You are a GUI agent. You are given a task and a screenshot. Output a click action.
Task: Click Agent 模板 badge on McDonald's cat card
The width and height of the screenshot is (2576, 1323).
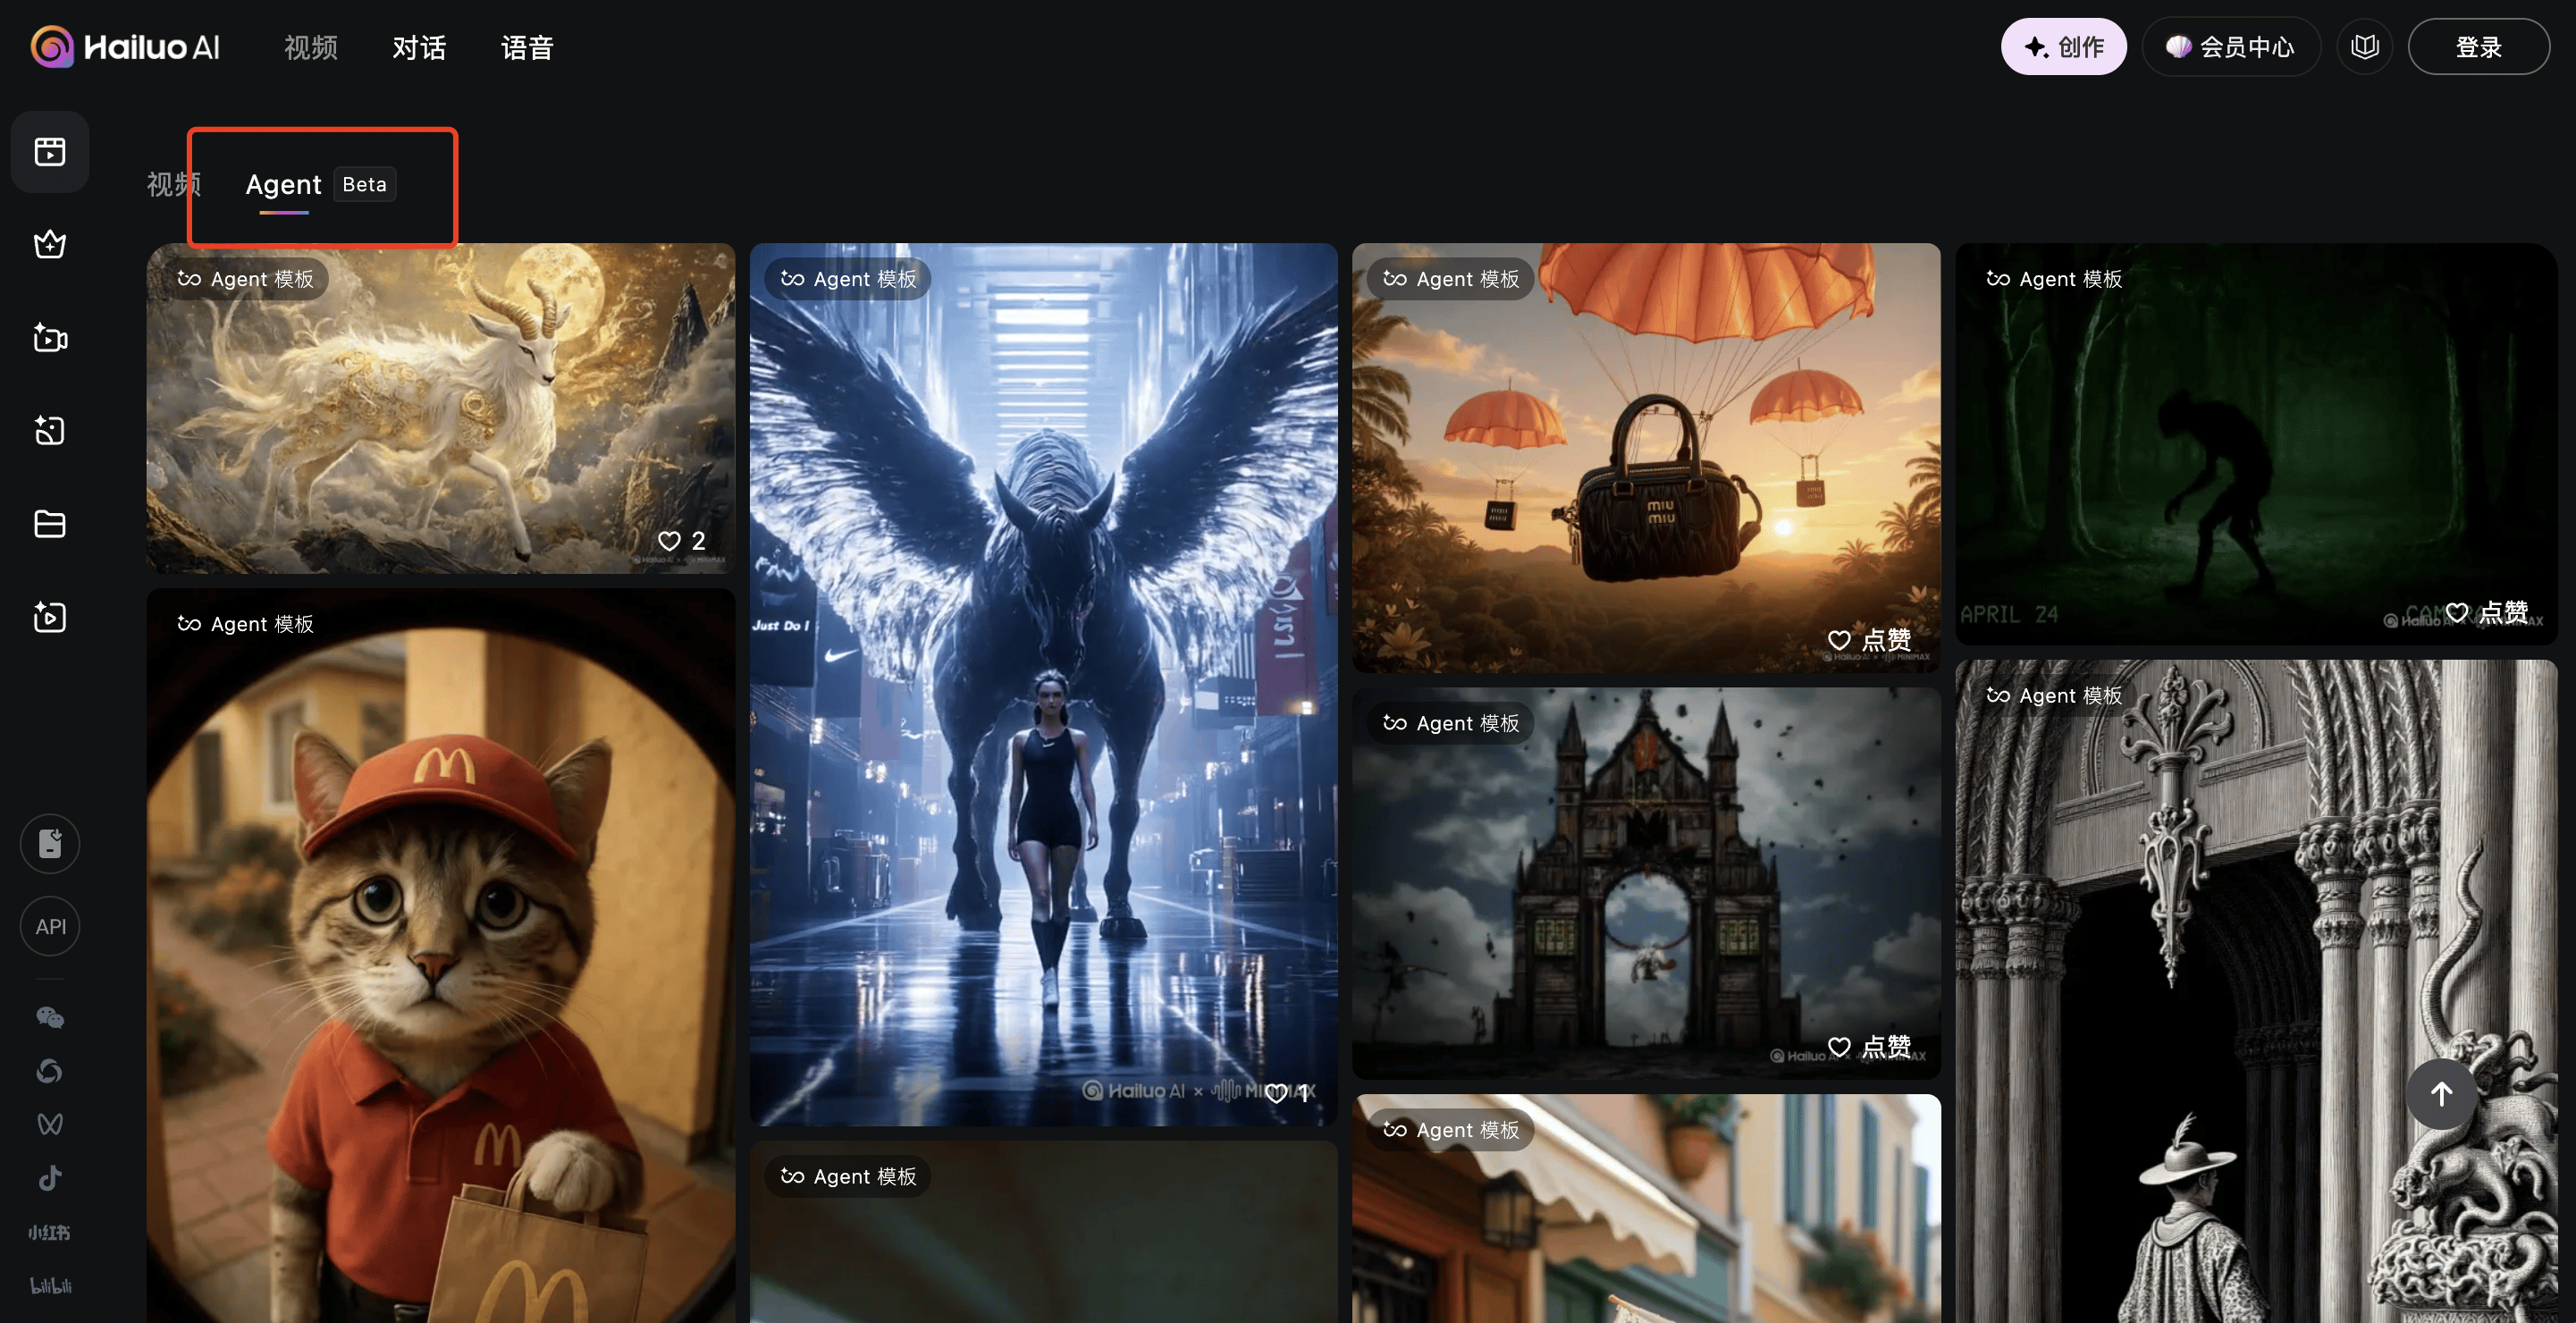246,624
